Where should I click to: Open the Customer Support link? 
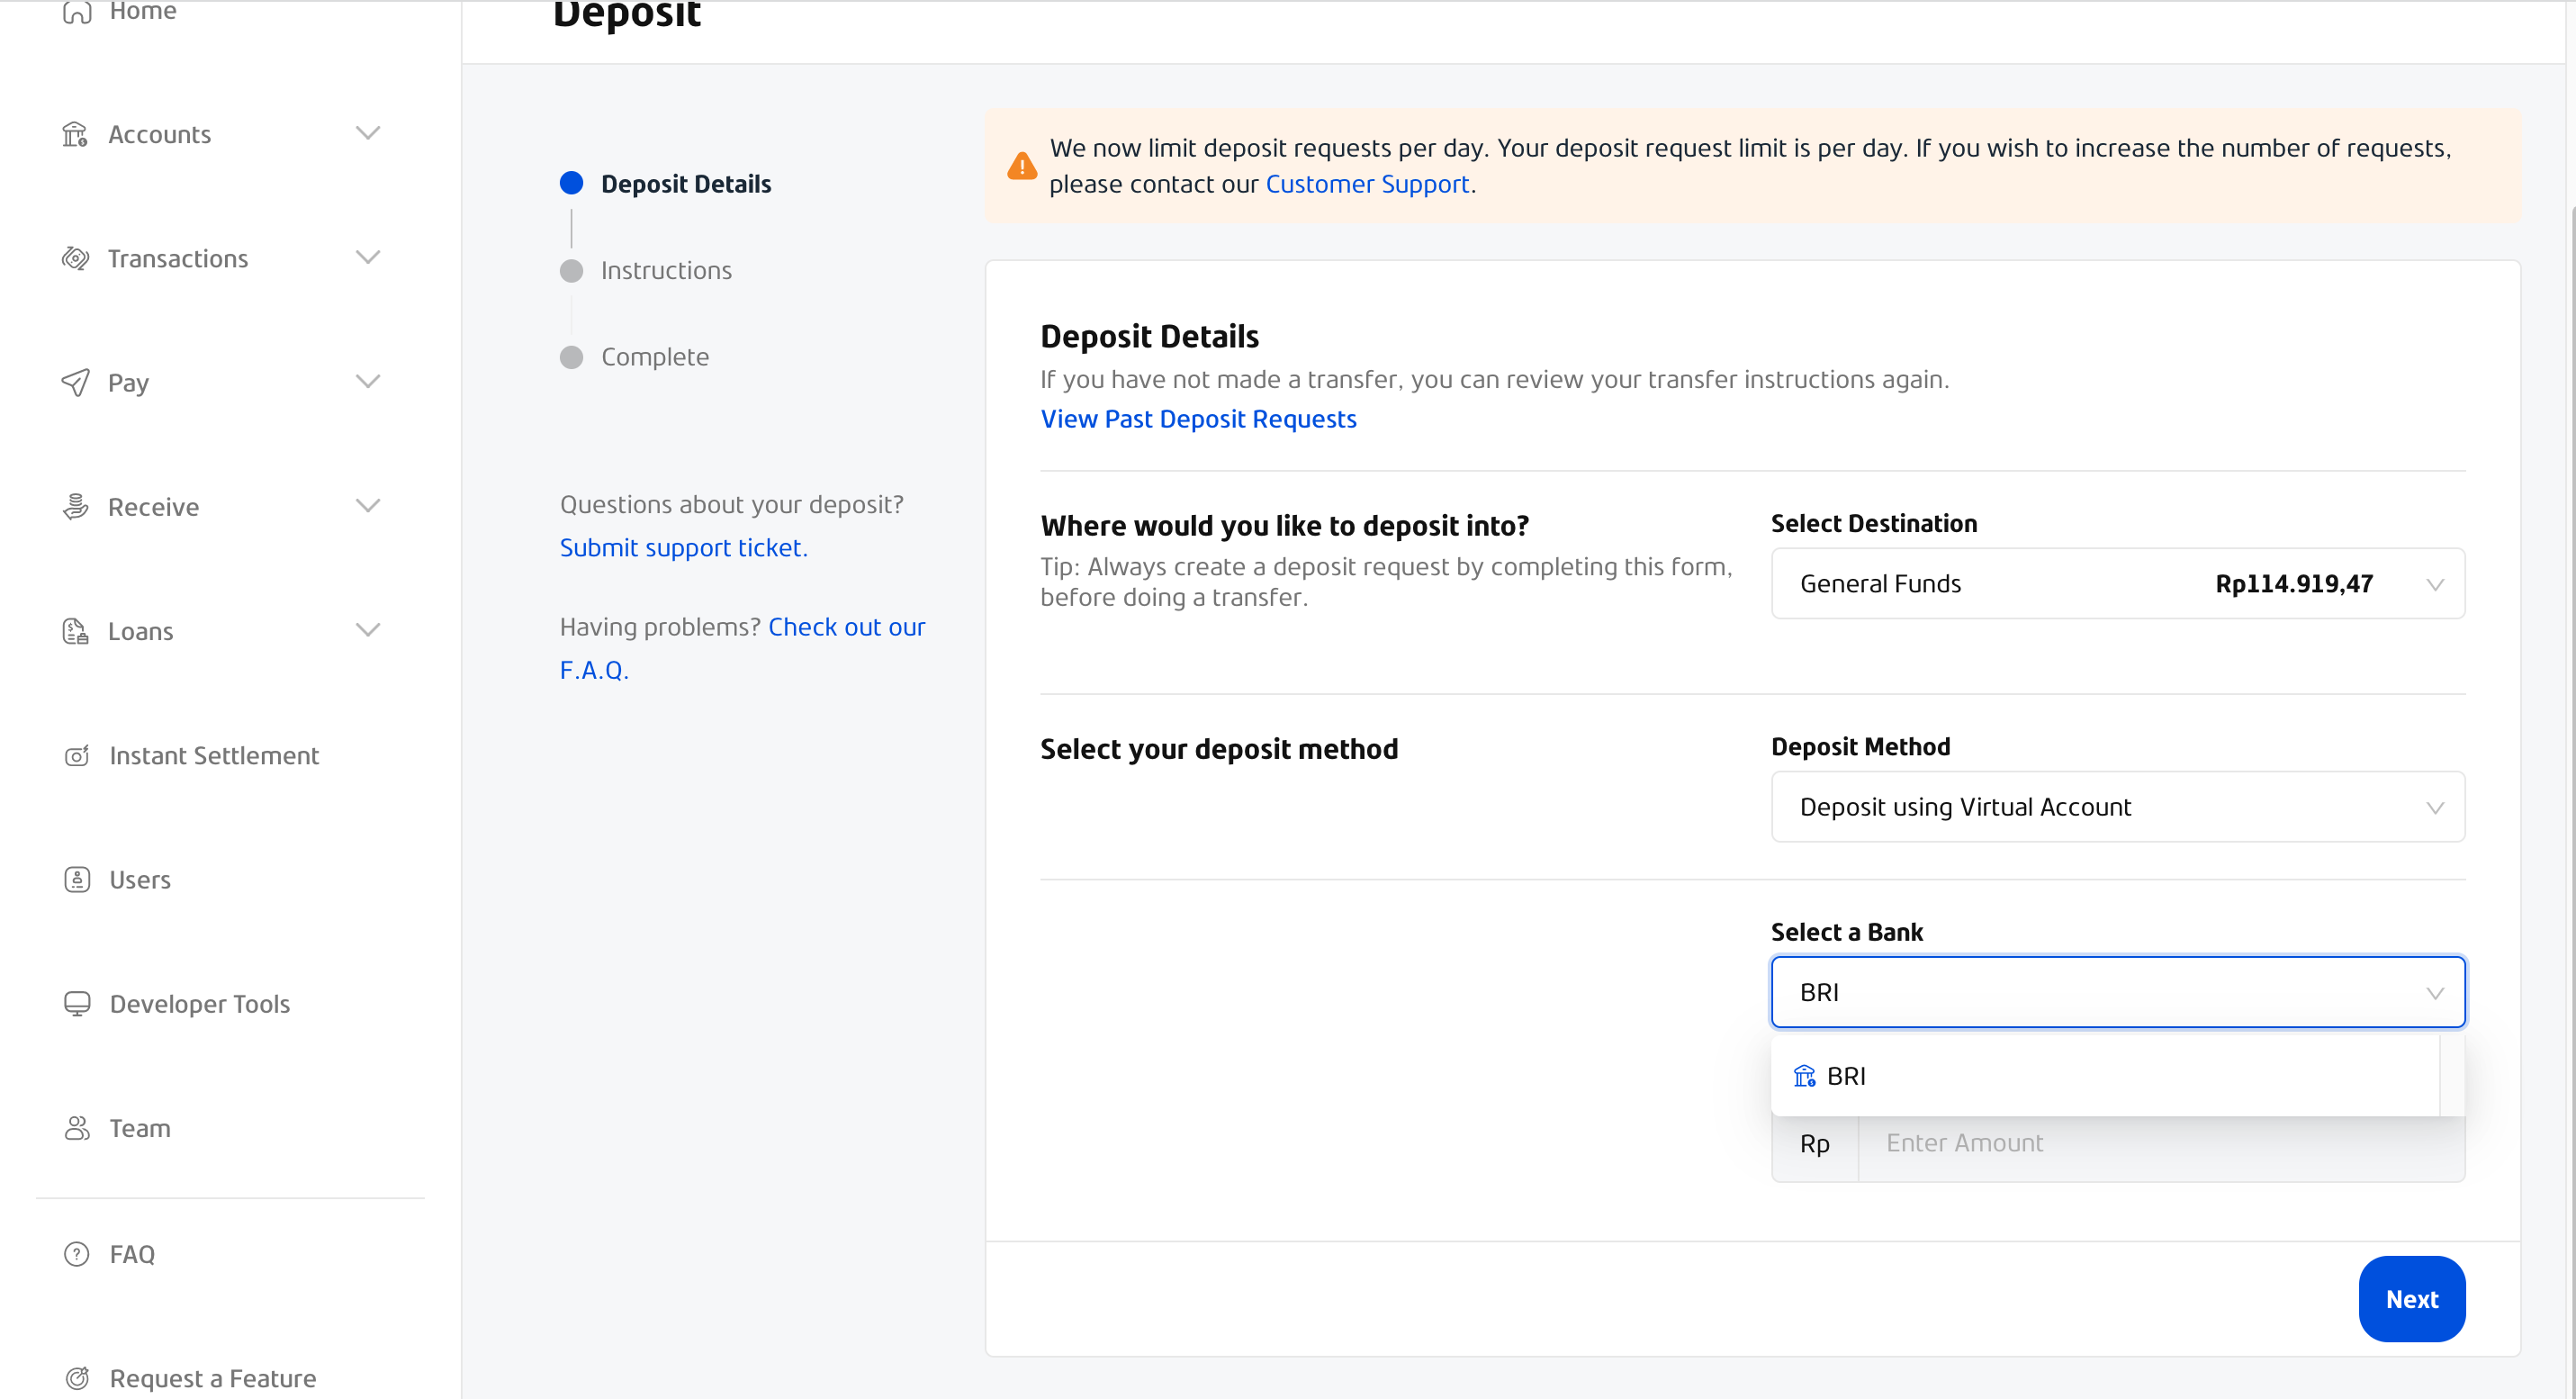[x=1367, y=184]
